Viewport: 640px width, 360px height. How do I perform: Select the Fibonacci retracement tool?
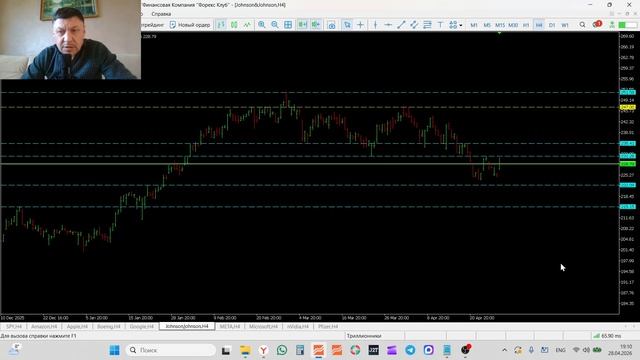coord(427,25)
